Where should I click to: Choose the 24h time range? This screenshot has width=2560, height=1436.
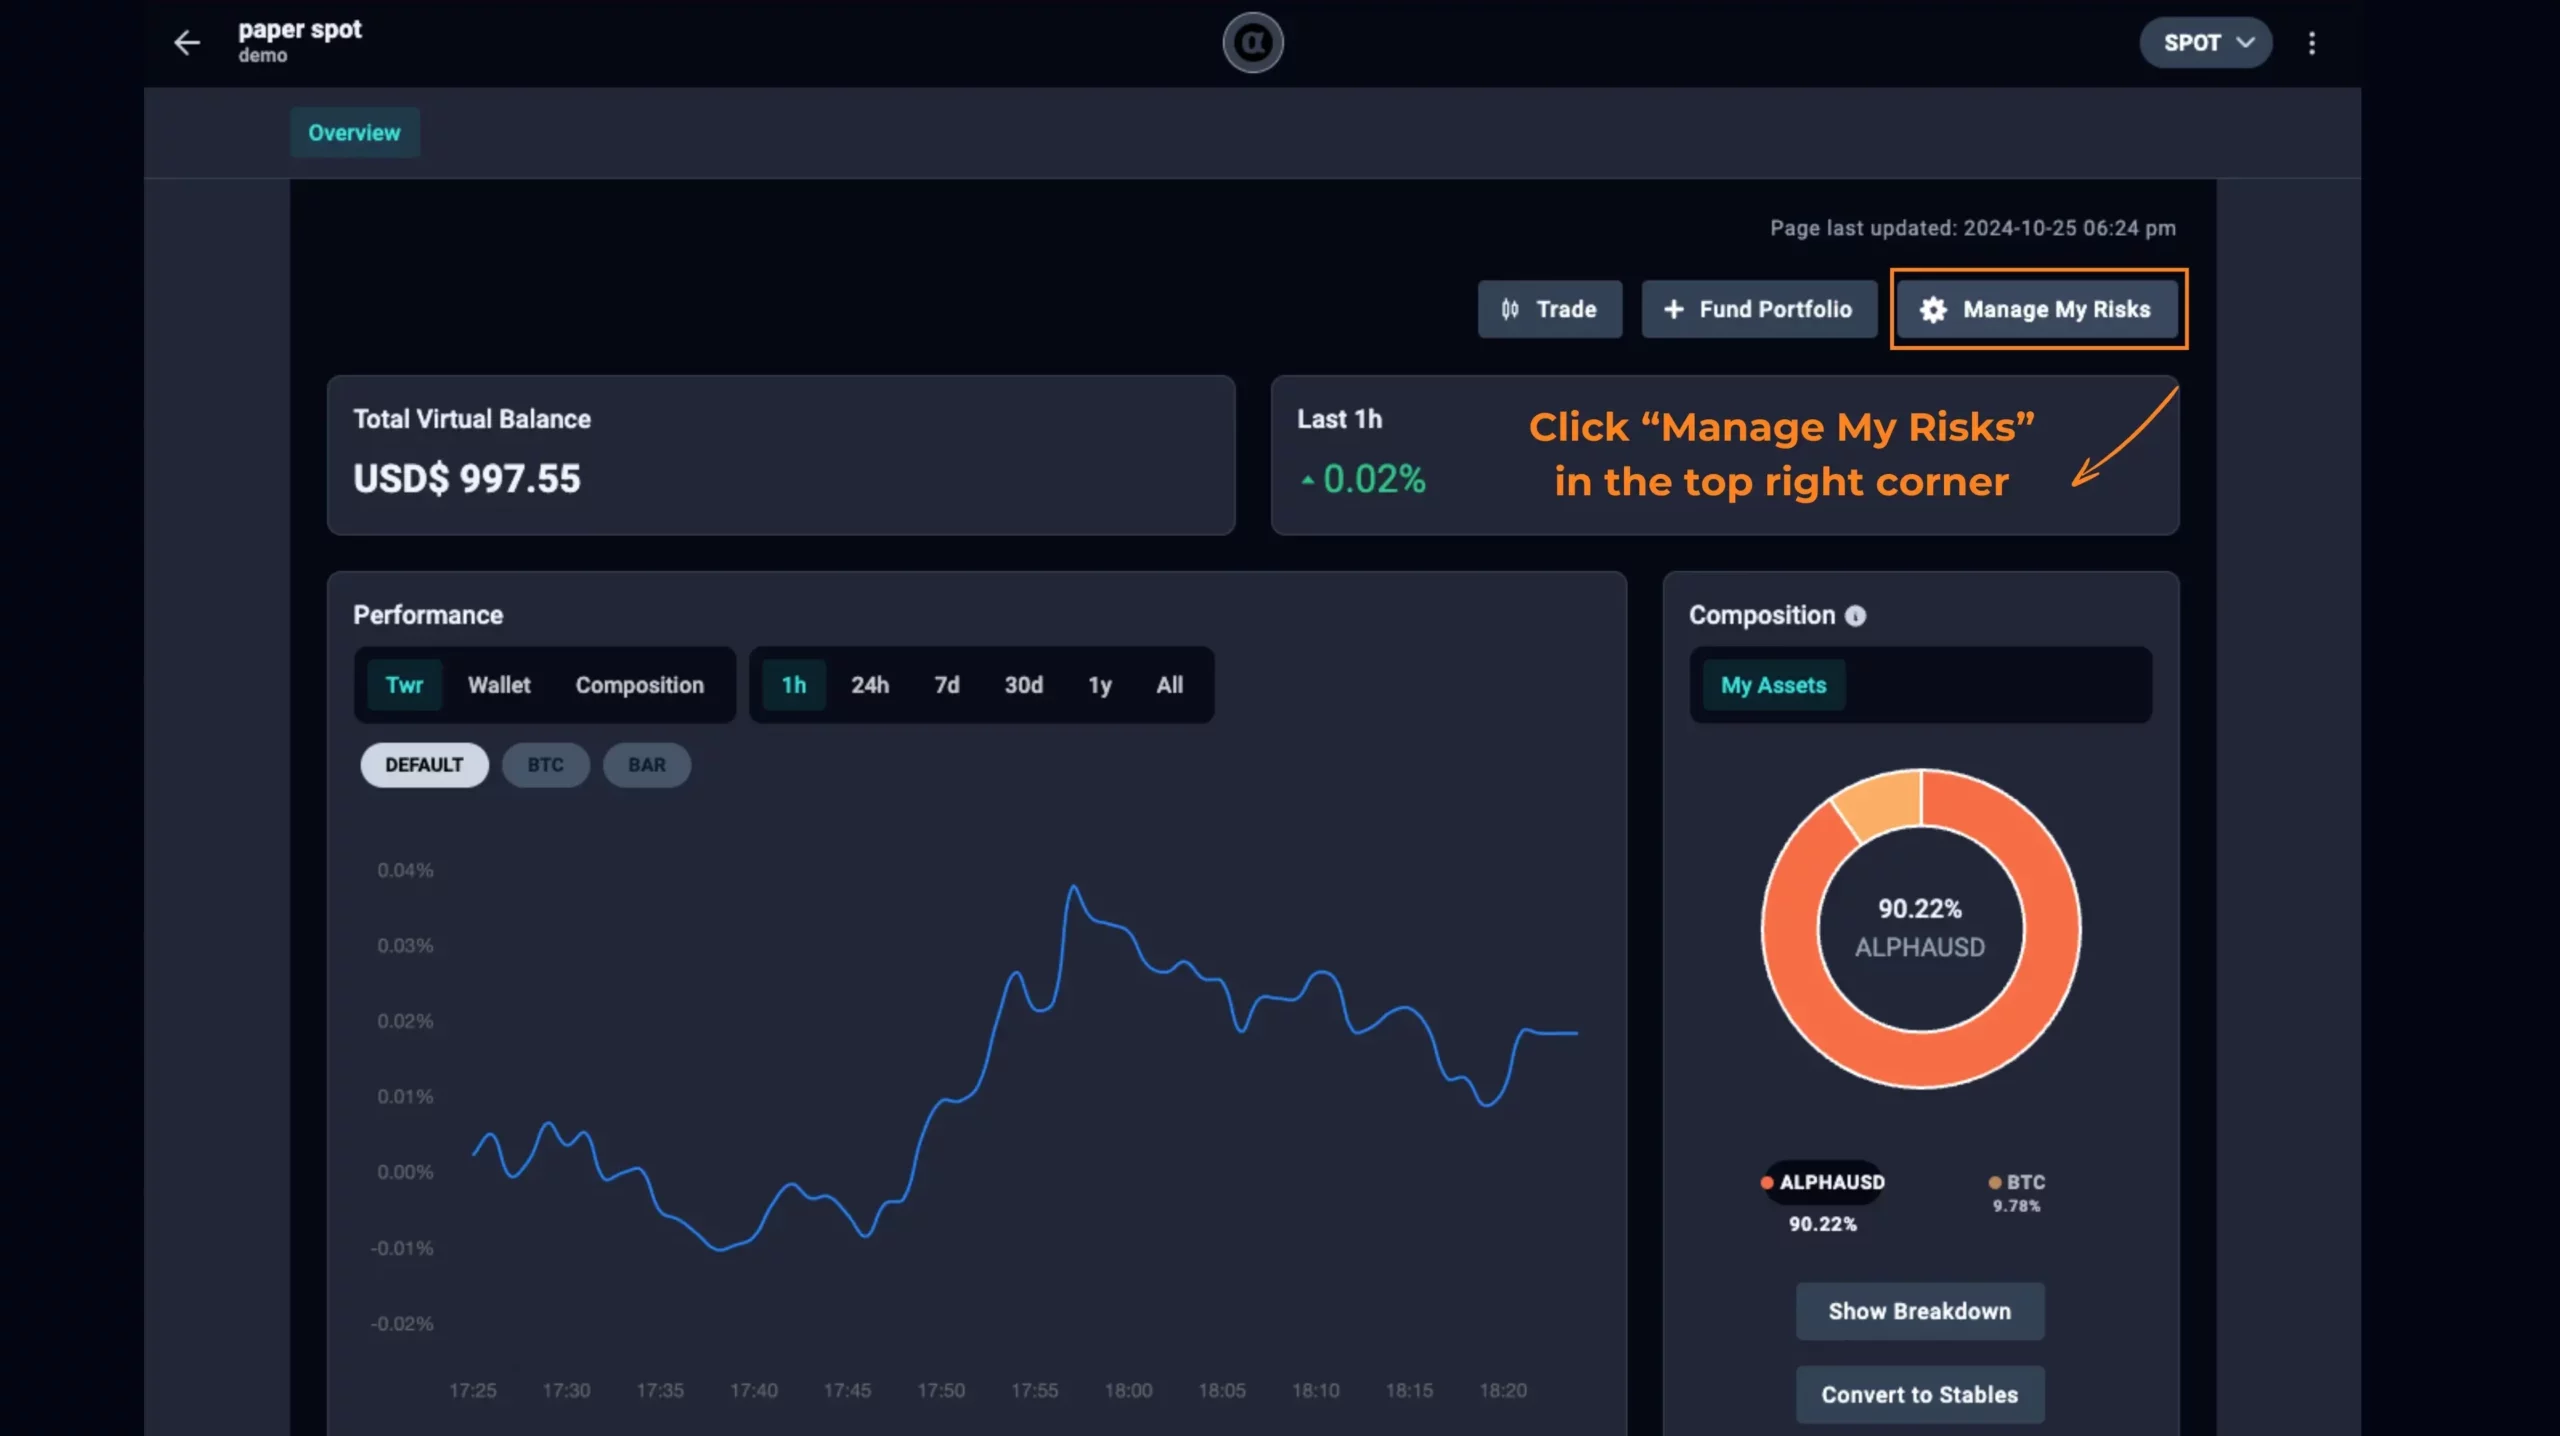coord(869,685)
